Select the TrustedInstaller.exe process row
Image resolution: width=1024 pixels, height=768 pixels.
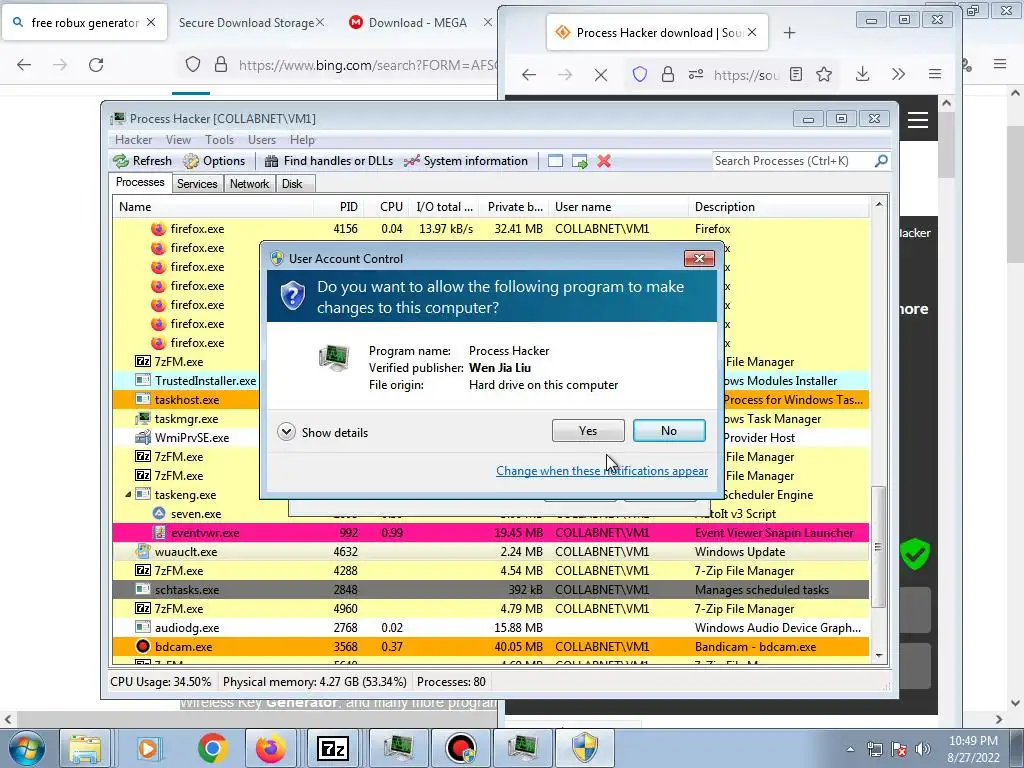click(490, 380)
